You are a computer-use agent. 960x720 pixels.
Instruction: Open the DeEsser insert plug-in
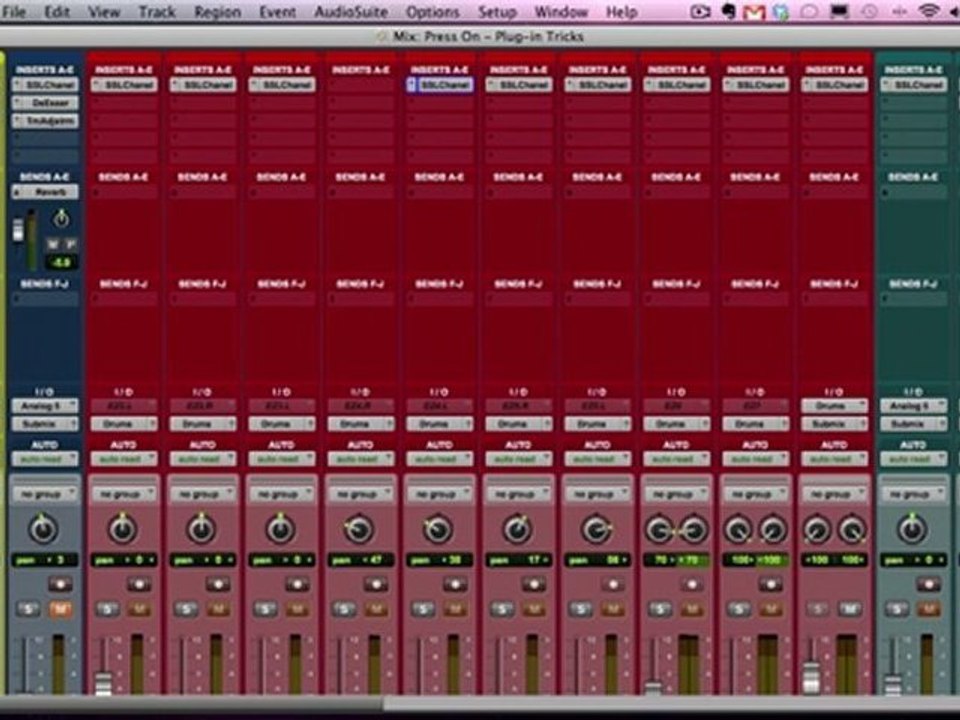[x=45, y=103]
